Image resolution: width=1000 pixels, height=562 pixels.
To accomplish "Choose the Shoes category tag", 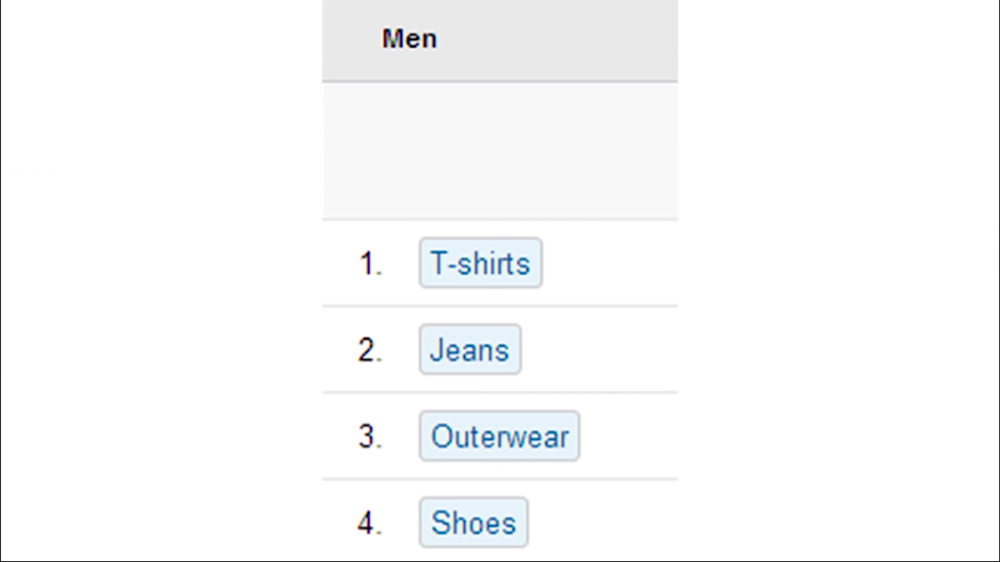I will coord(473,523).
